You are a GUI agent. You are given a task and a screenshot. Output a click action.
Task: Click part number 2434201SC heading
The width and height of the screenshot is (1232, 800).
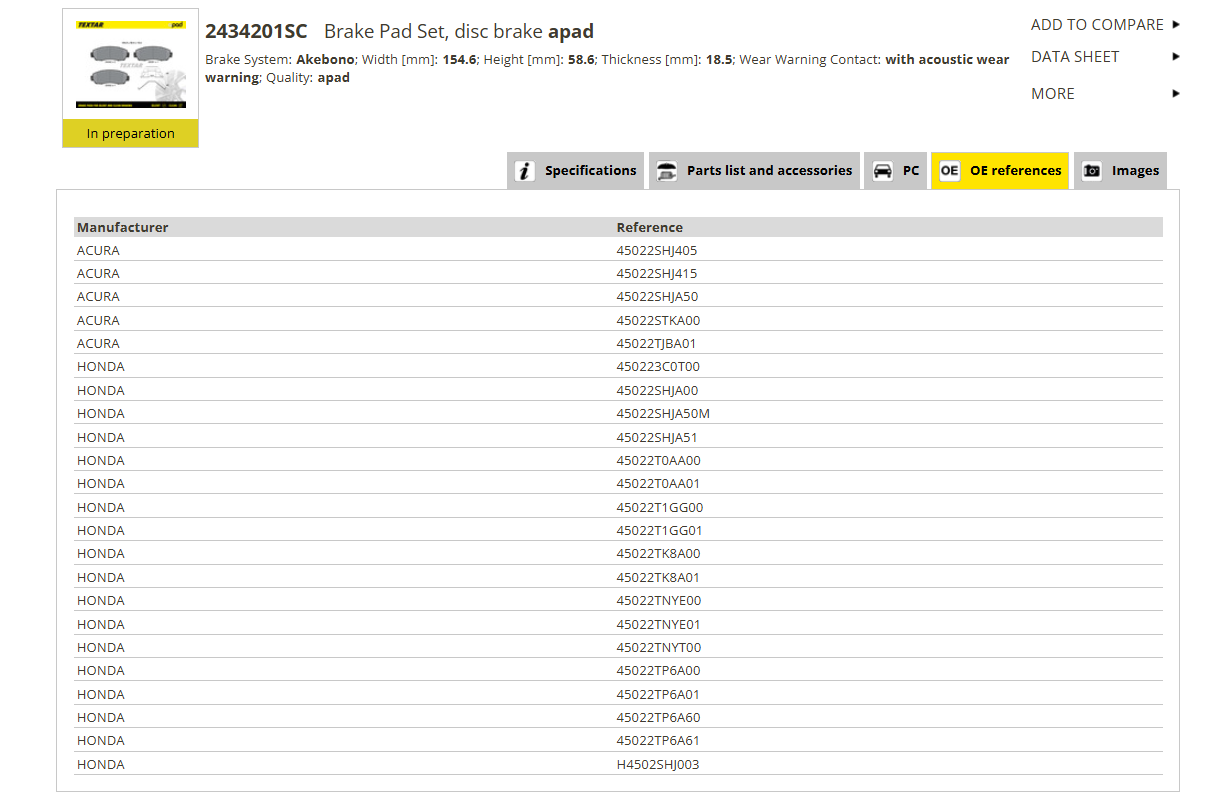[256, 31]
